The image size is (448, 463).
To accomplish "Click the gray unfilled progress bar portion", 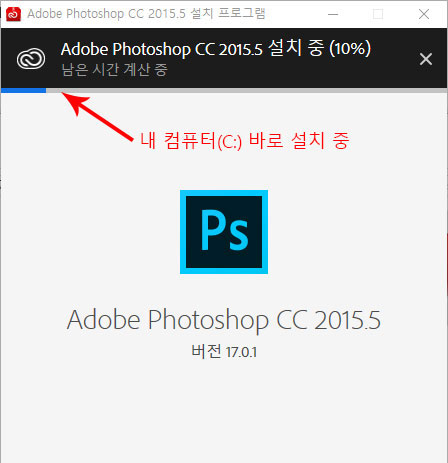I will tap(246, 90).
